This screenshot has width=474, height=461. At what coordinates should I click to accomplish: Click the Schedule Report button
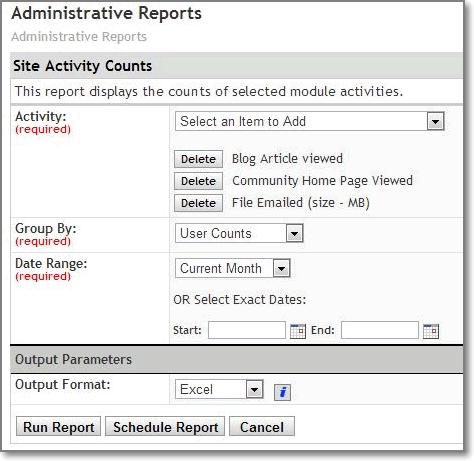[165, 427]
